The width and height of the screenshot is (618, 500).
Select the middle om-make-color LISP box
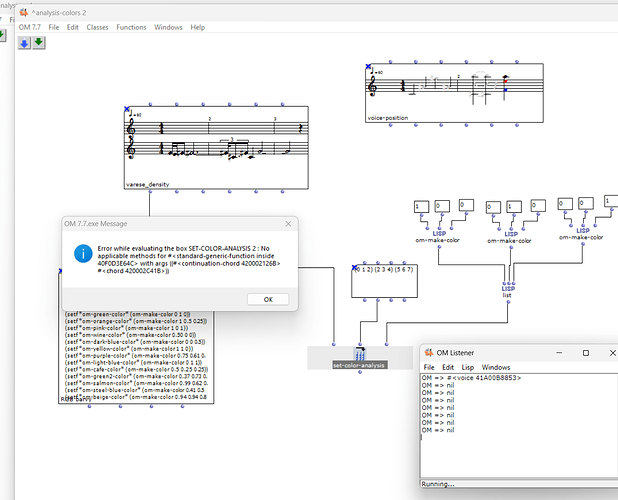[x=510, y=237]
